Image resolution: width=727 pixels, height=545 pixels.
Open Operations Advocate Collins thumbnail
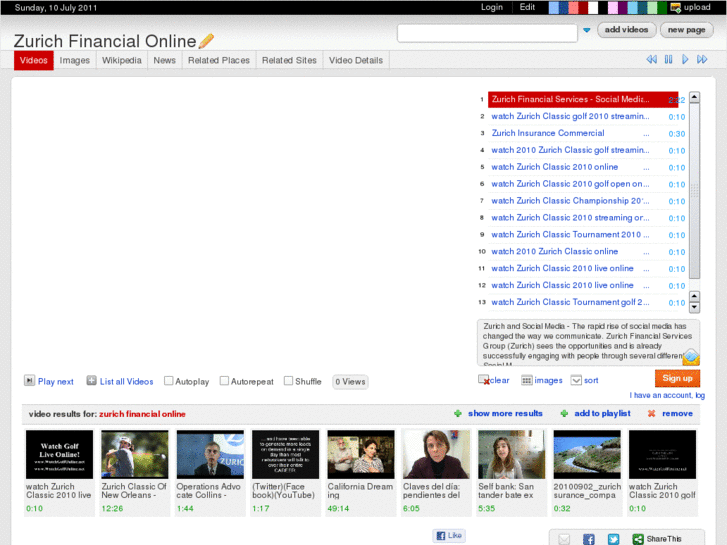click(210, 454)
